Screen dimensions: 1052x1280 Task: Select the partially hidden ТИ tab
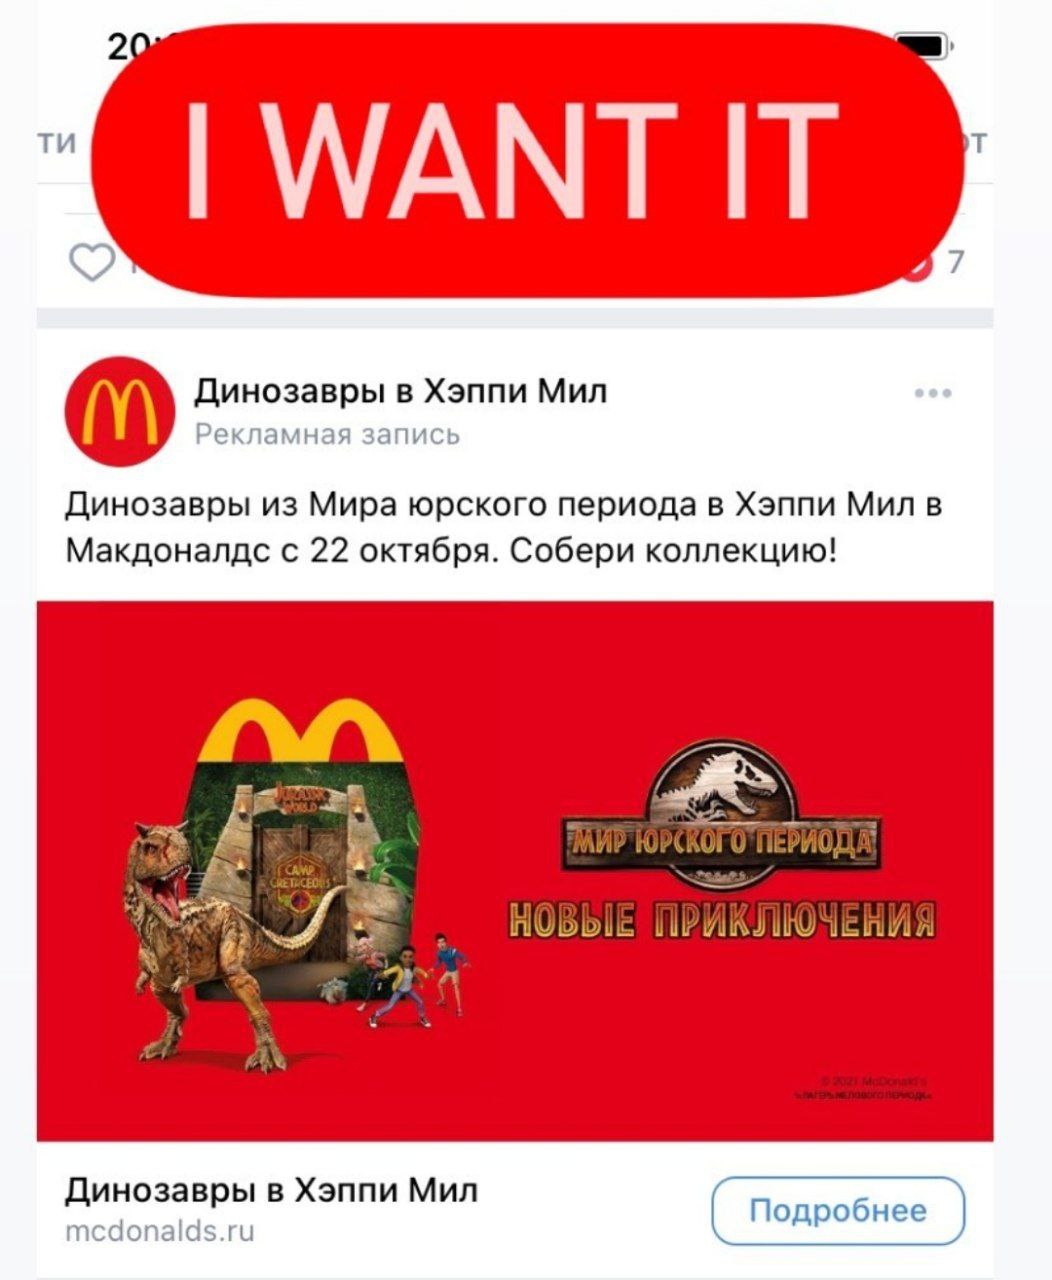pyautogui.click(x=58, y=143)
